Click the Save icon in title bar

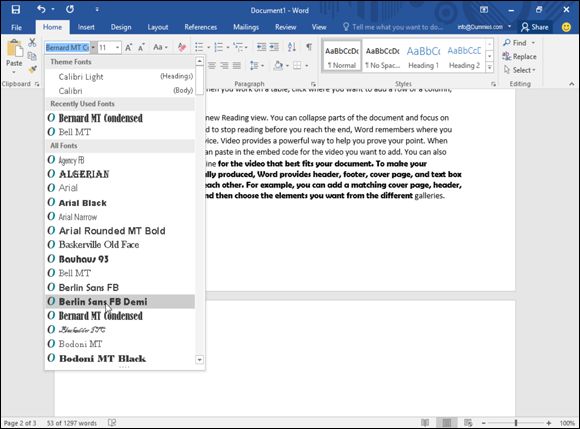click(x=16, y=10)
